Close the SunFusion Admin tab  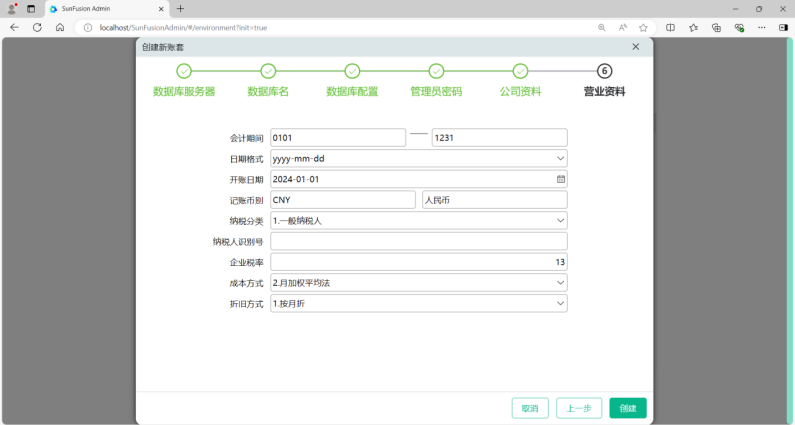(x=161, y=9)
